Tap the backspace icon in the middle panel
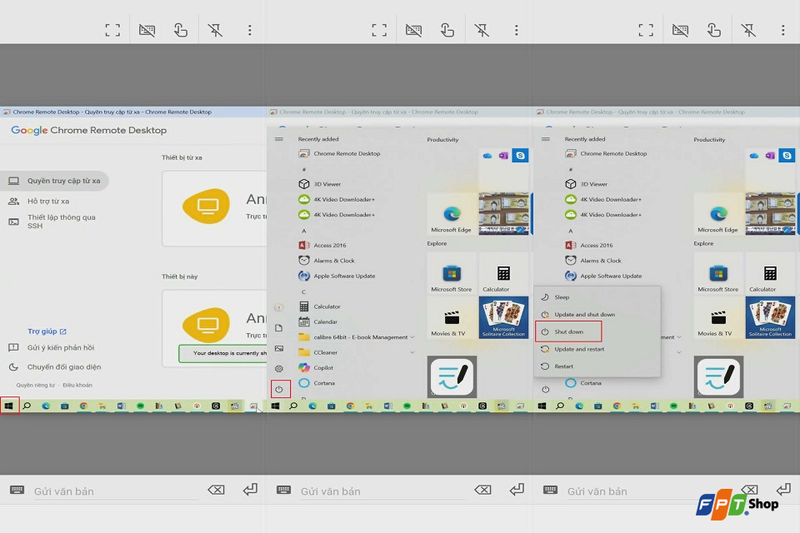Screen dimensions: 800x533 point(483,490)
